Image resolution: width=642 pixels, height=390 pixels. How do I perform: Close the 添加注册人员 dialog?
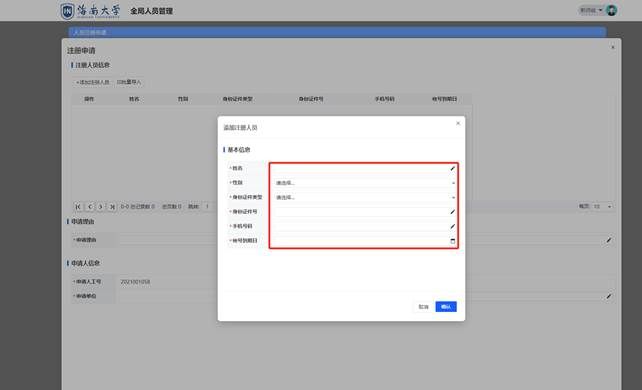click(458, 123)
